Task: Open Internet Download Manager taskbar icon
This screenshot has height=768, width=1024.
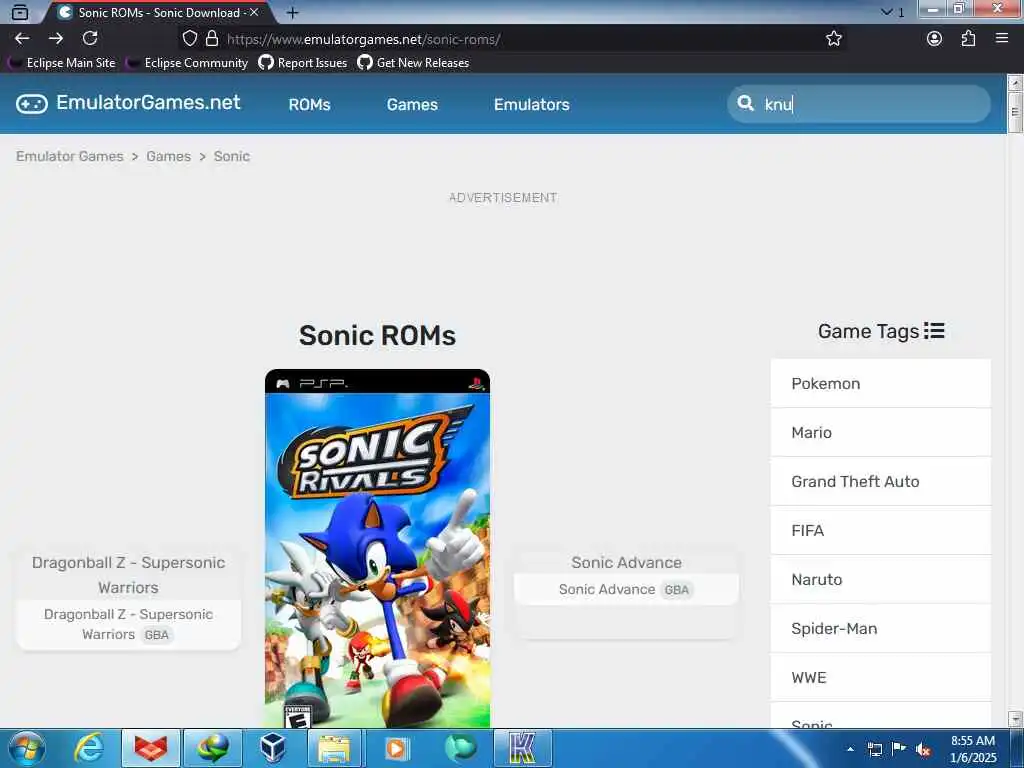Action: pyautogui.click(x=213, y=748)
